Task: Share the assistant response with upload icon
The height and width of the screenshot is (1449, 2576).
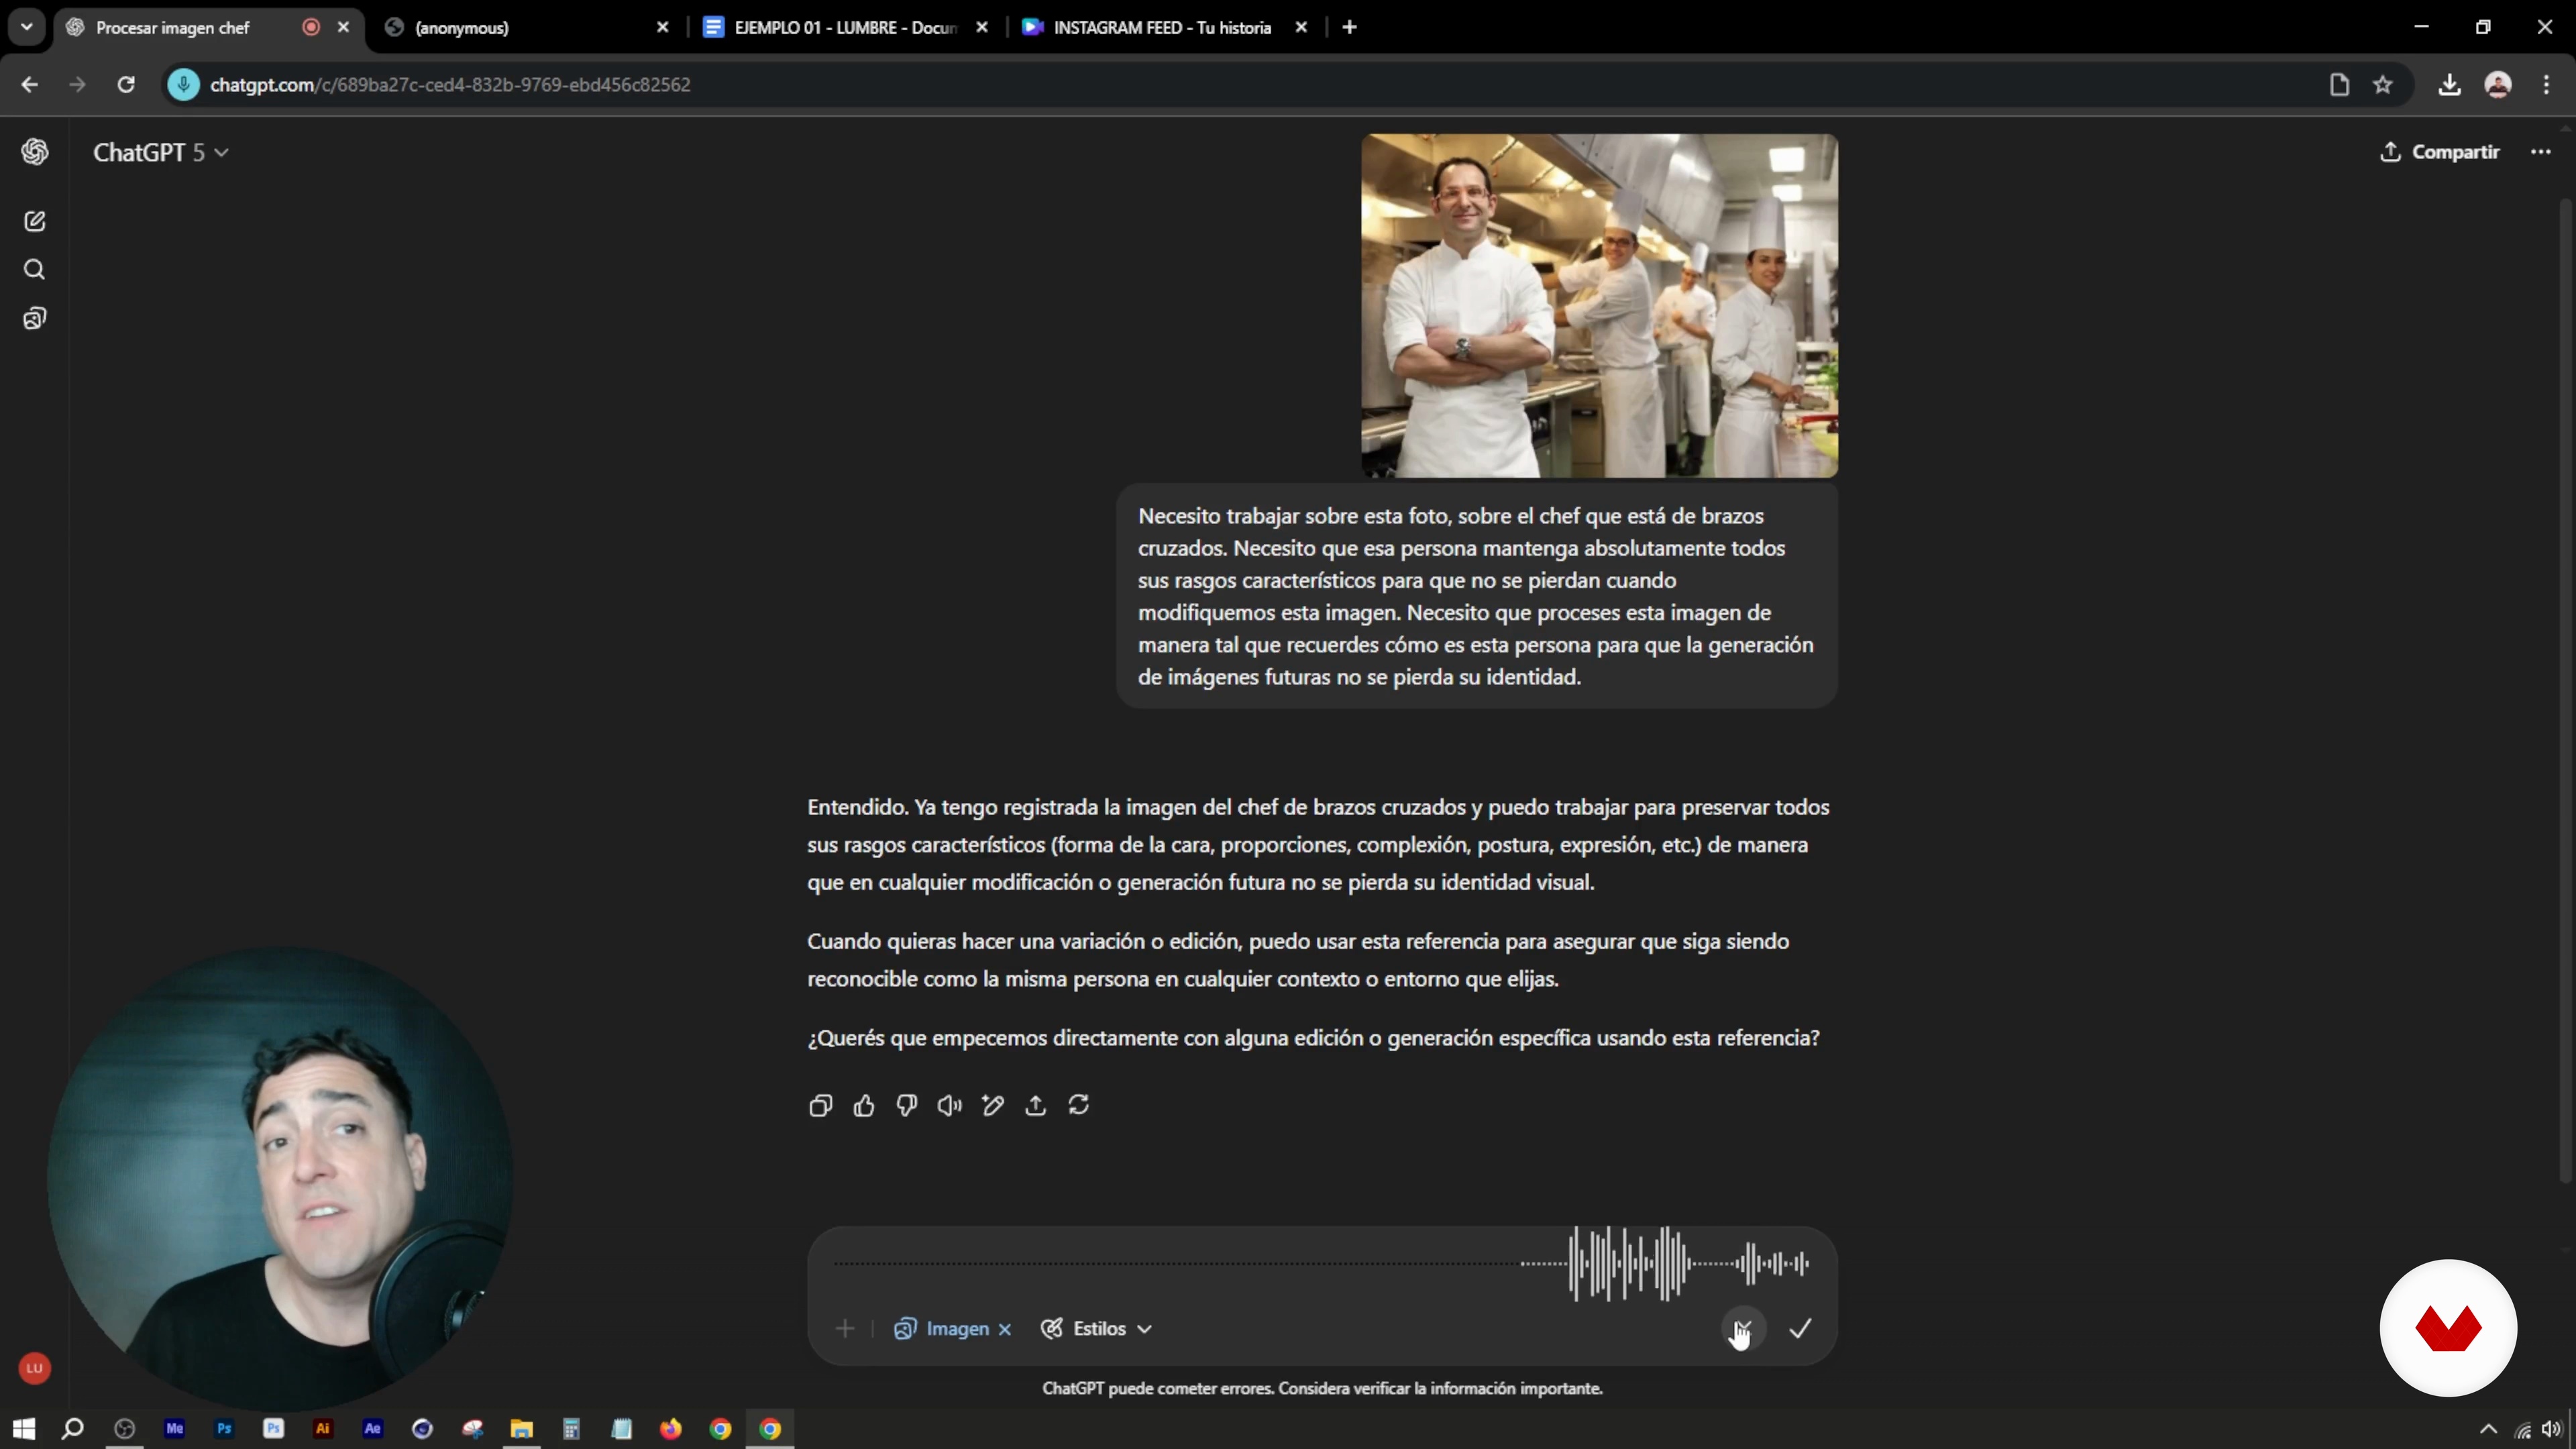Action: 1036,1105
